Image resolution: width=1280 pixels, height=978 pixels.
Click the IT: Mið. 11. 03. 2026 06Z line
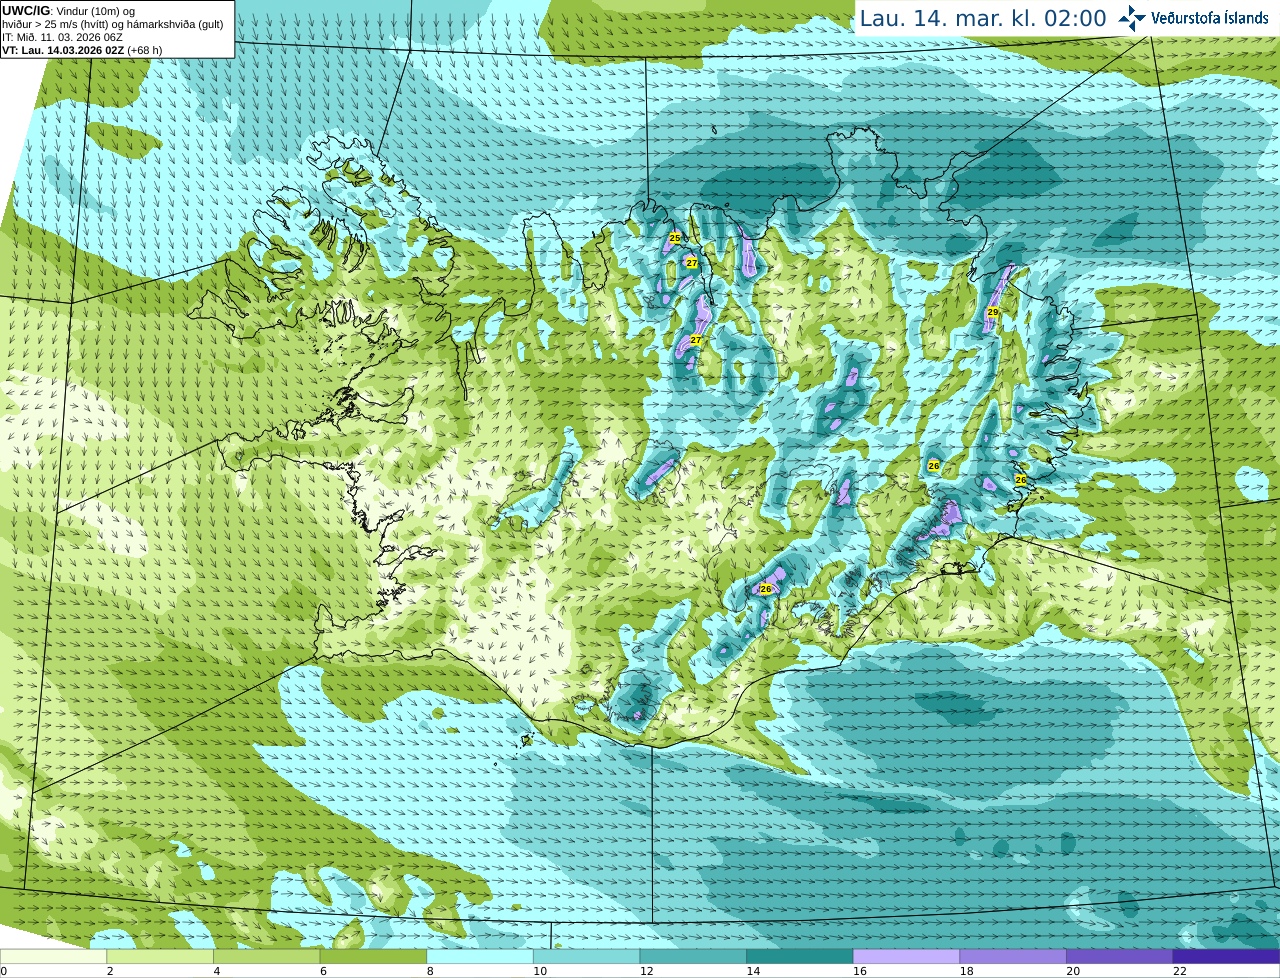tap(62, 37)
